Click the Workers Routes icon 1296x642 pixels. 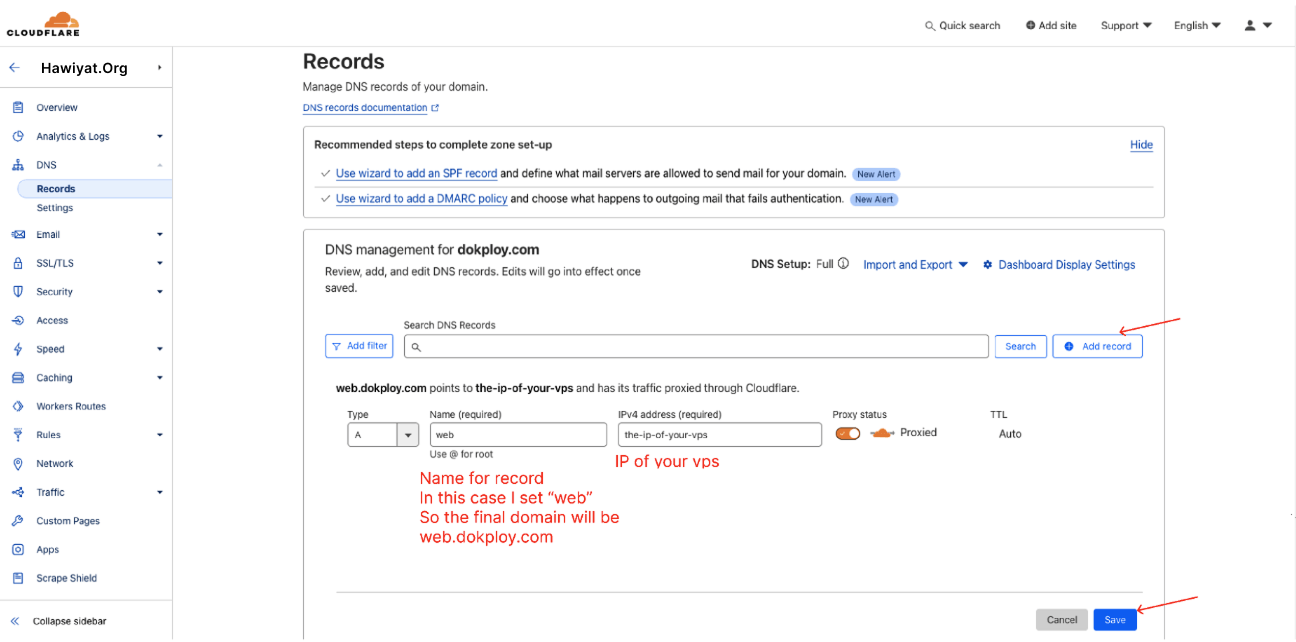click(x=18, y=406)
